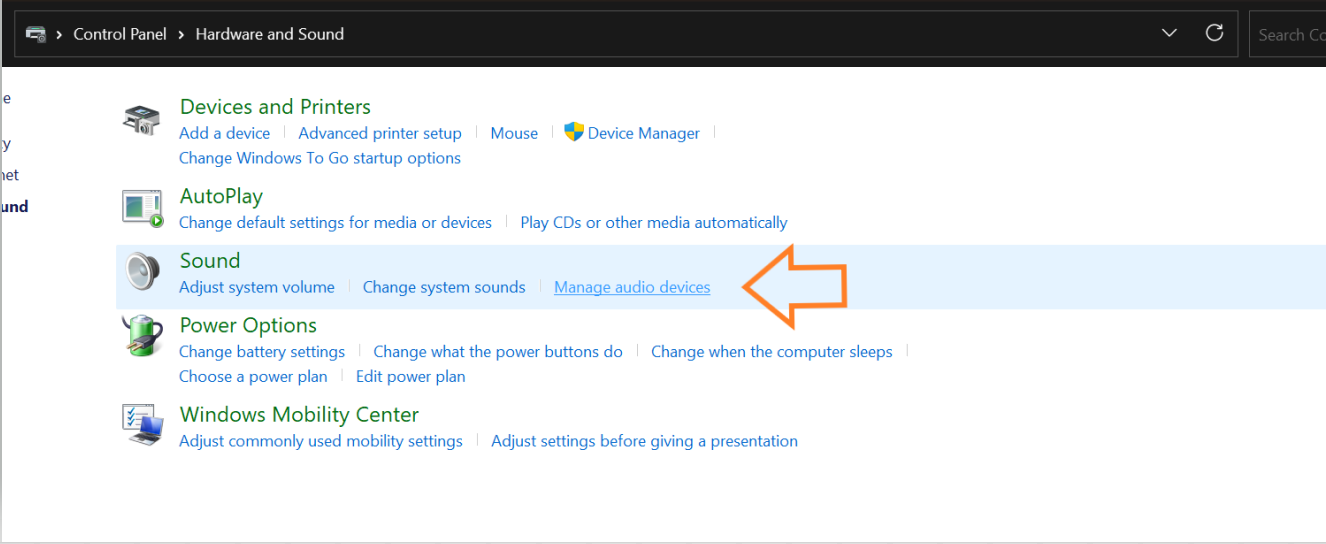Open Adjust system volume link
The width and height of the screenshot is (1326, 544).
point(257,287)
